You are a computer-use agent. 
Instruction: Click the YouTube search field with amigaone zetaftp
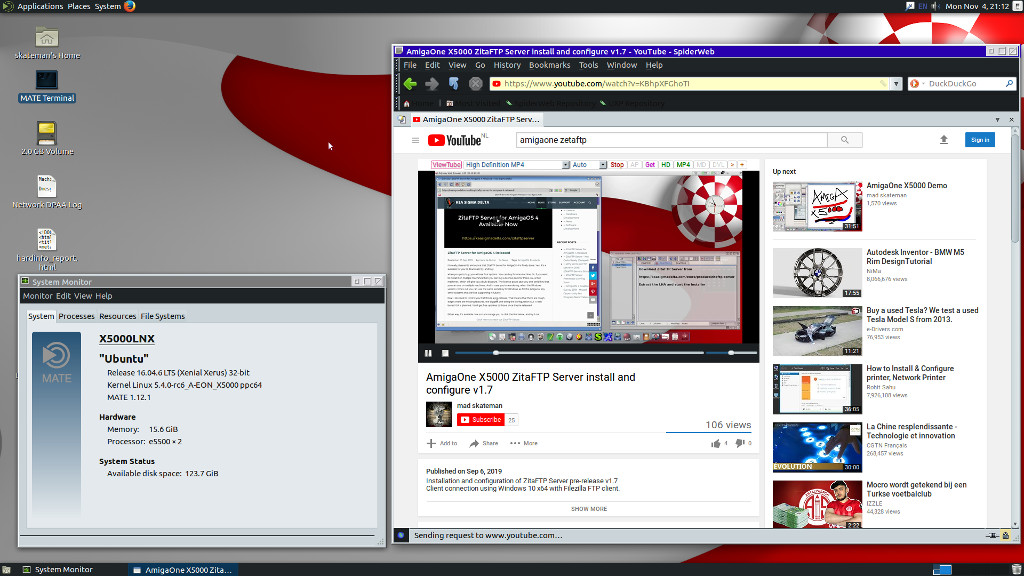(x=671, y=140)
